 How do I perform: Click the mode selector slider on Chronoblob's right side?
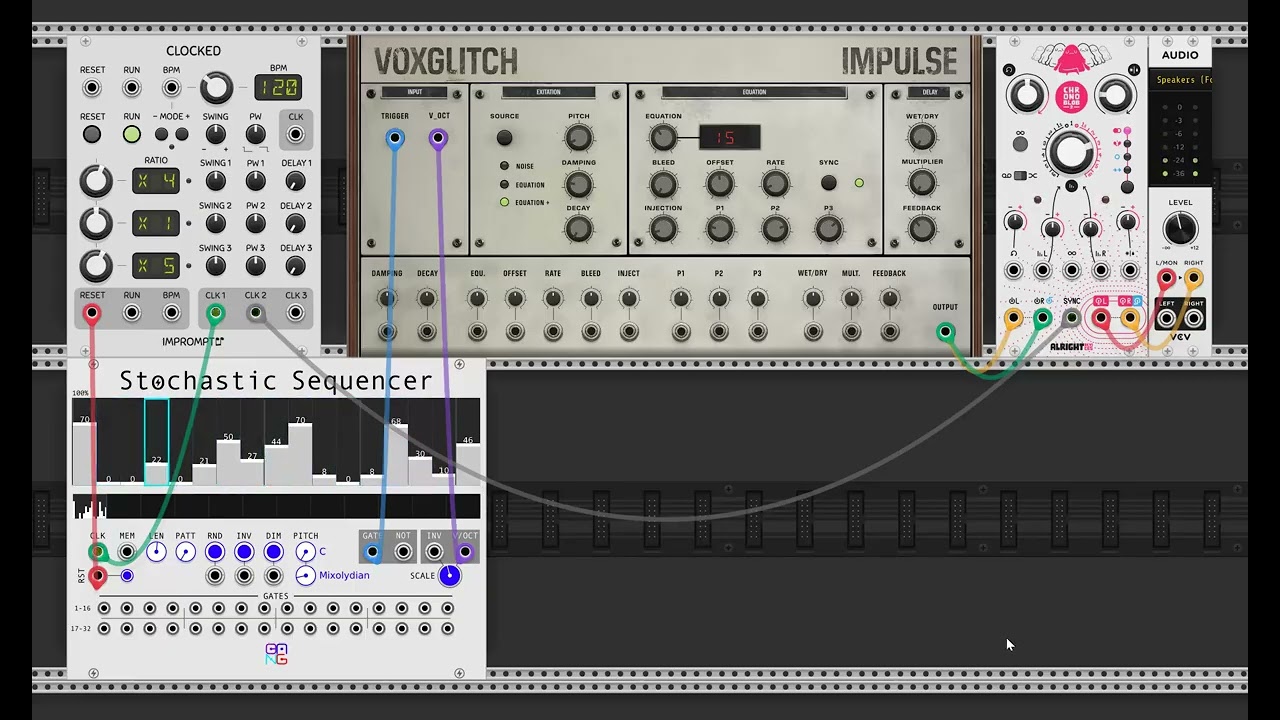(1128, 159)
